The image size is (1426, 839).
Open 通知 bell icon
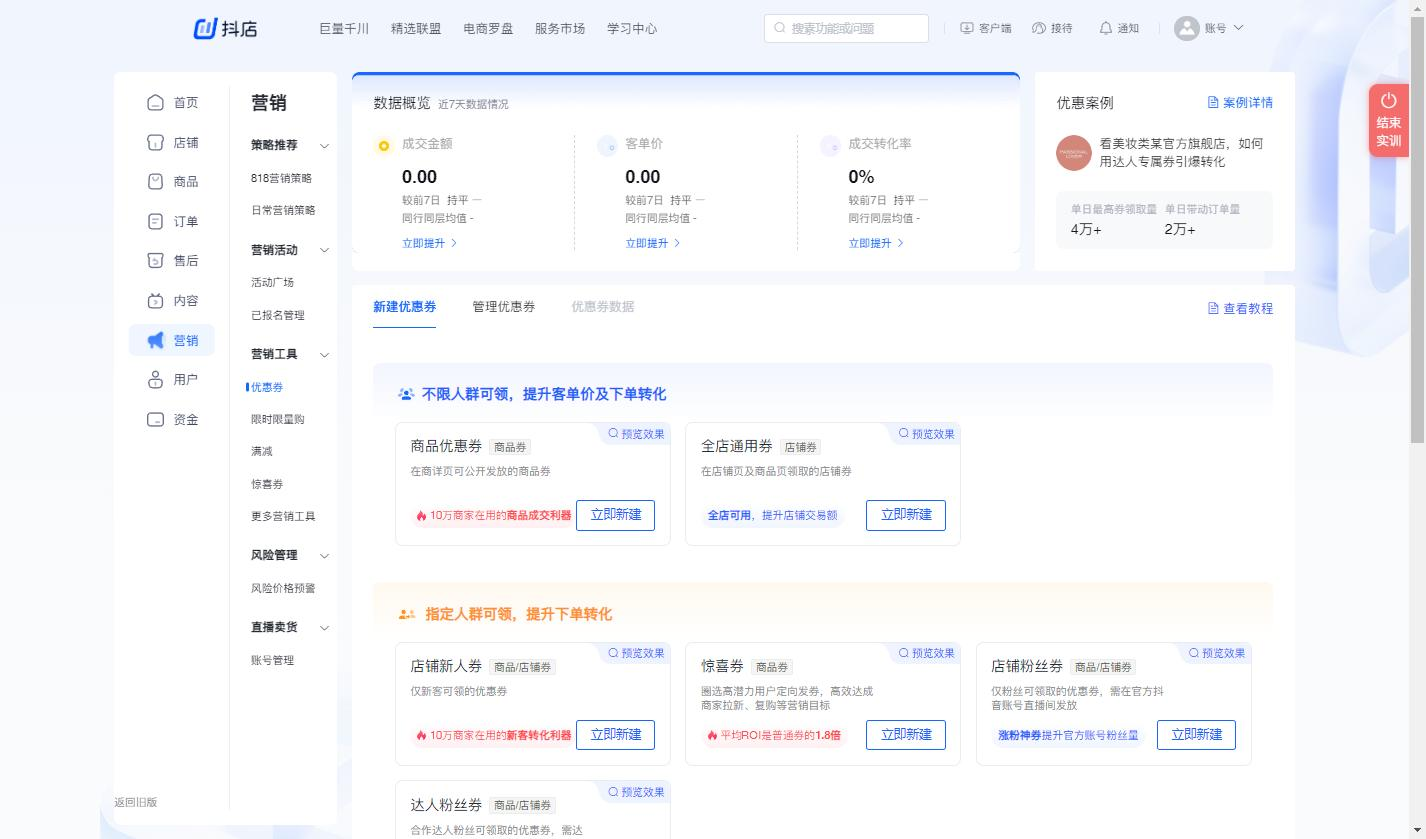[x=1105, y=28]
